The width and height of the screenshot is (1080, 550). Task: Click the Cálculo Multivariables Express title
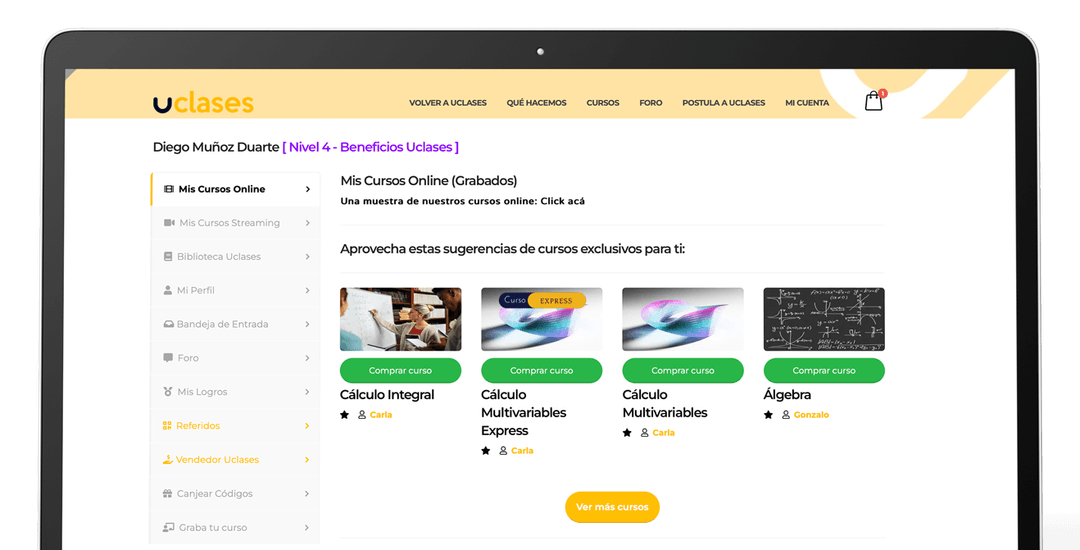523,413
